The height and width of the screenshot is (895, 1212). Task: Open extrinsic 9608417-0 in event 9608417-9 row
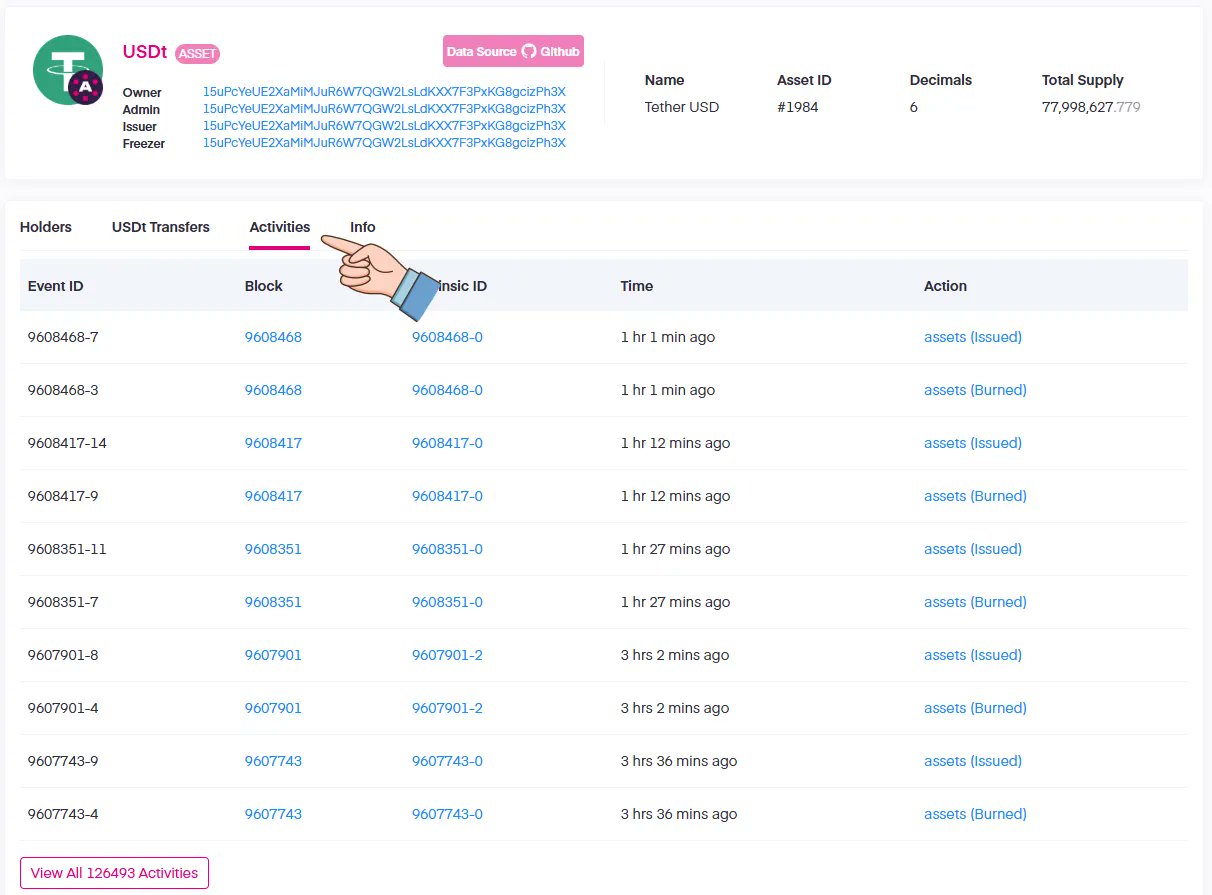coord(447,496)
